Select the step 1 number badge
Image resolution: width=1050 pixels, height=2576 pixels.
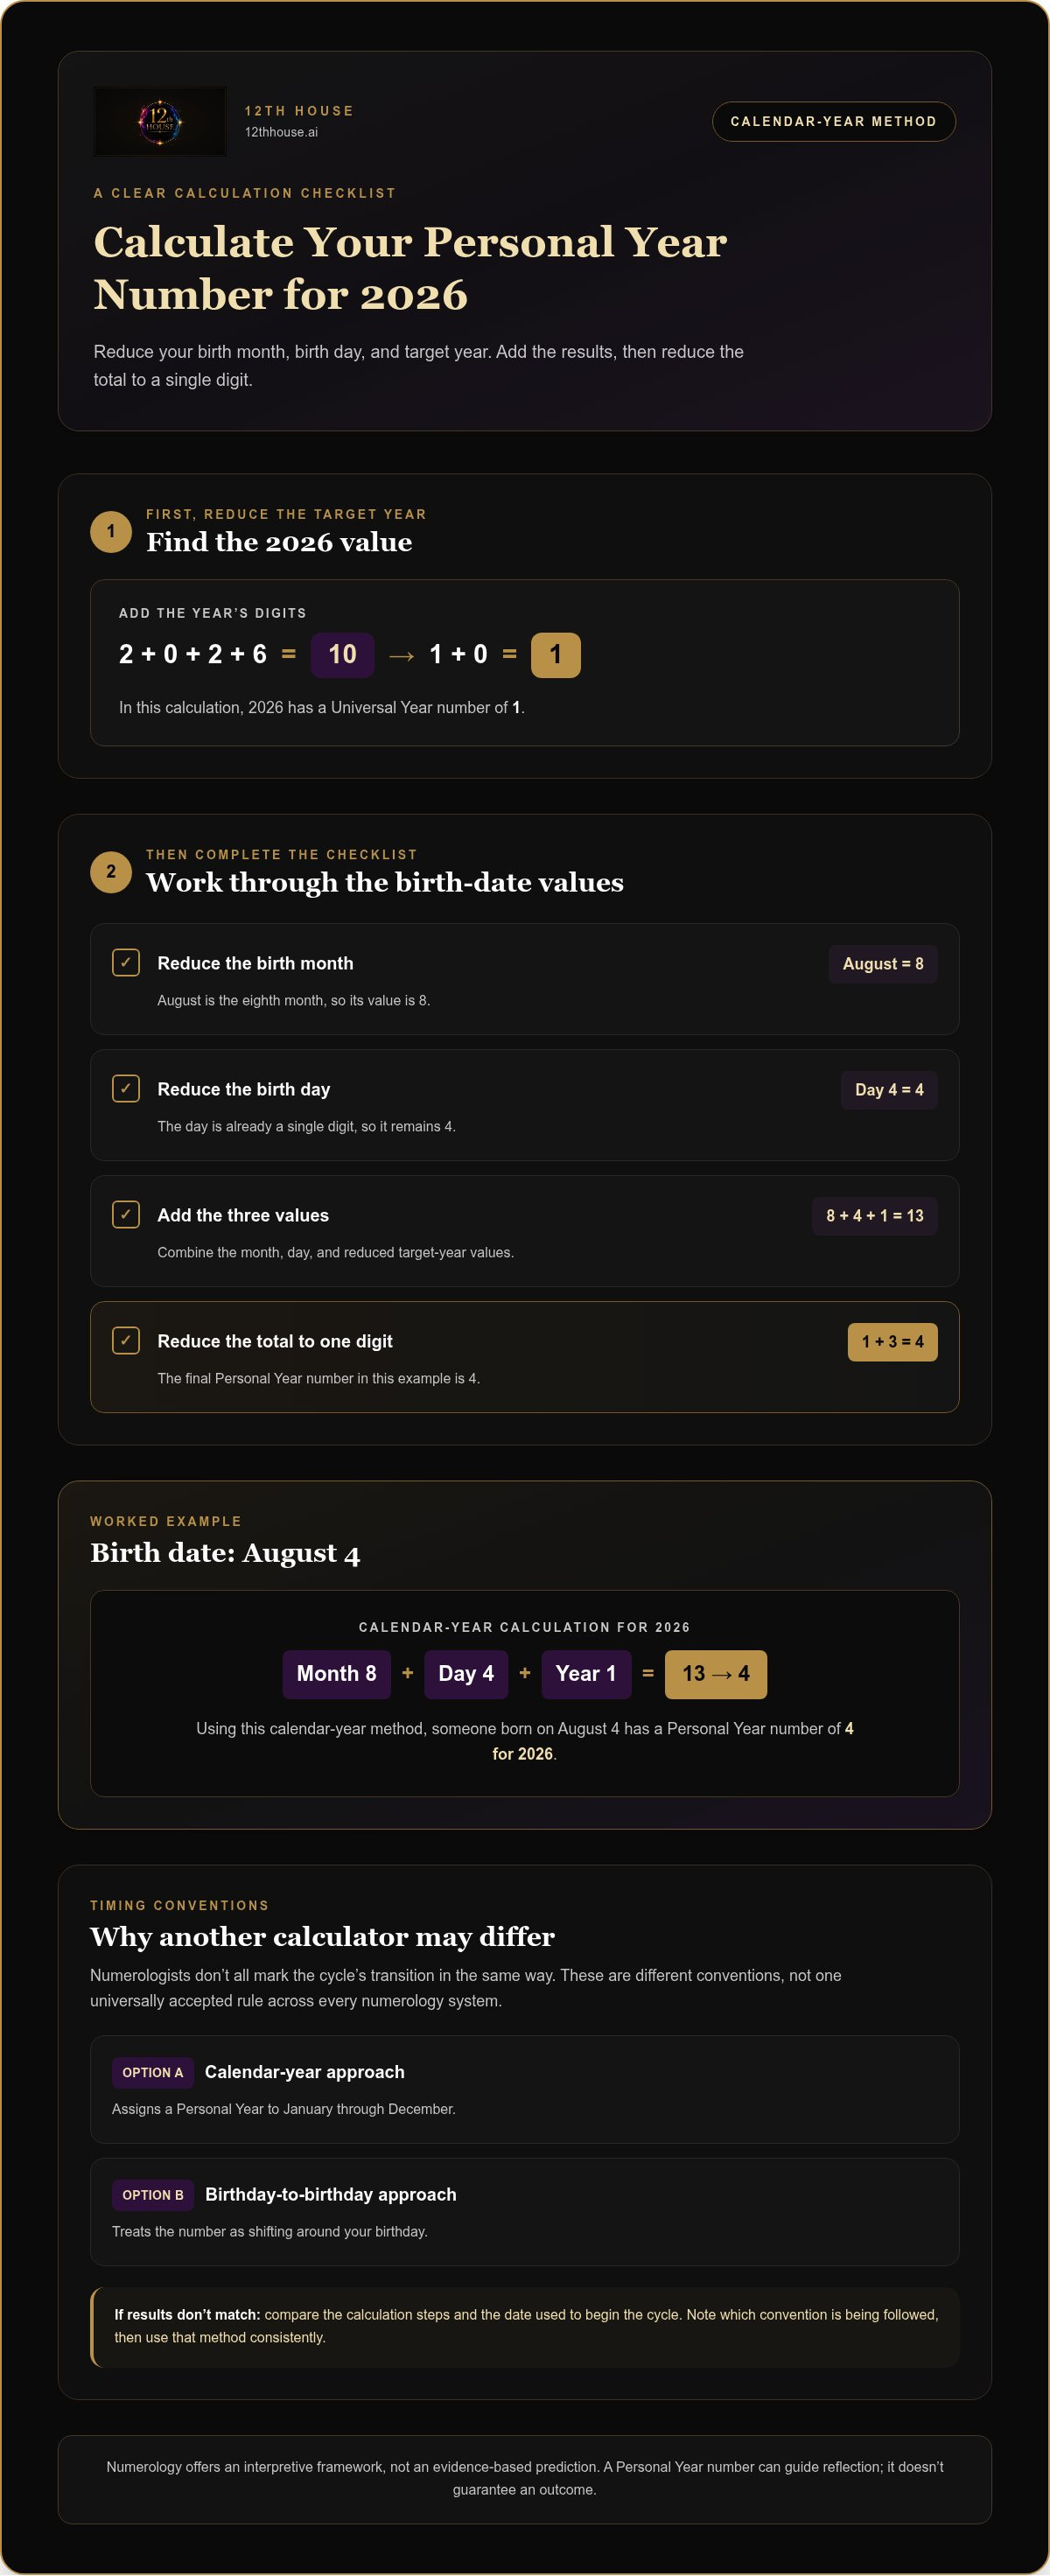[x=111, y=531]
